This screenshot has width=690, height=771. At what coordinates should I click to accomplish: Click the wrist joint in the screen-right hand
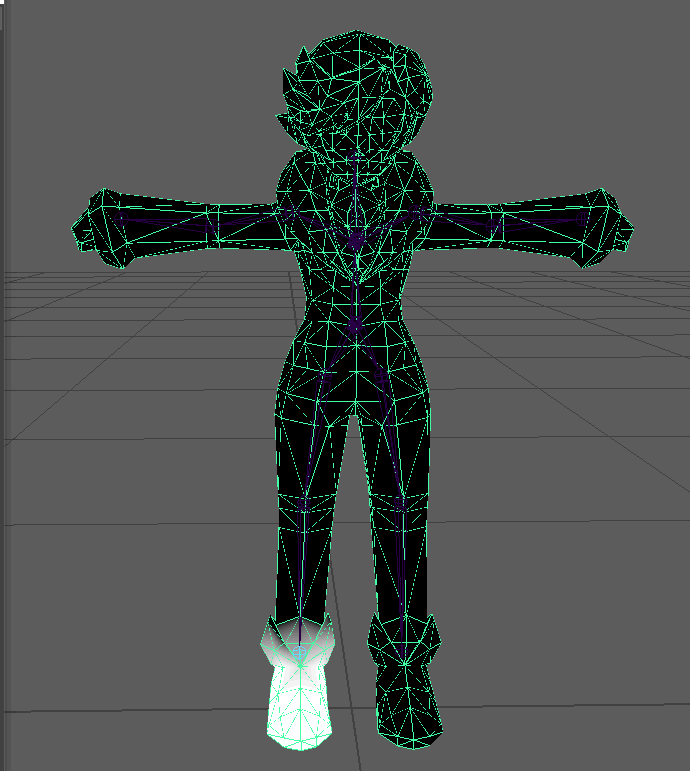tap(582, 218)
